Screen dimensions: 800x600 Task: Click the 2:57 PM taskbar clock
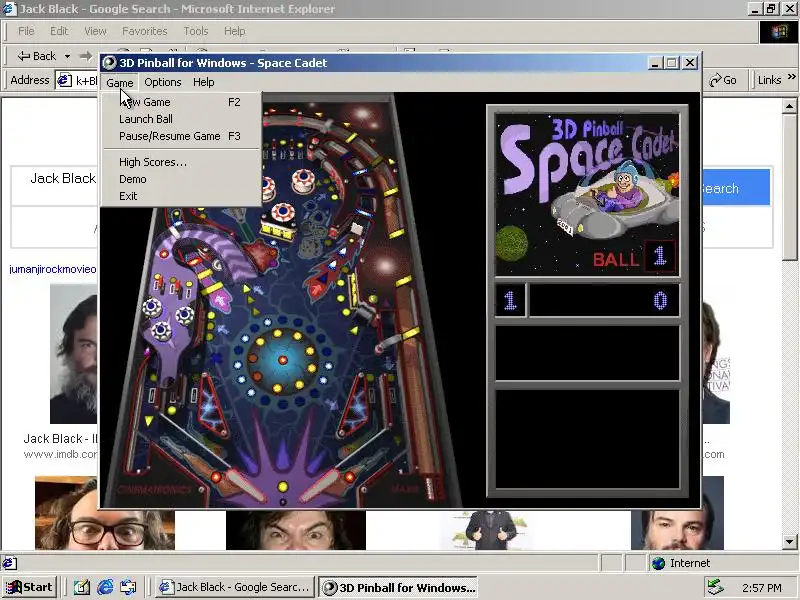(762, 588)
